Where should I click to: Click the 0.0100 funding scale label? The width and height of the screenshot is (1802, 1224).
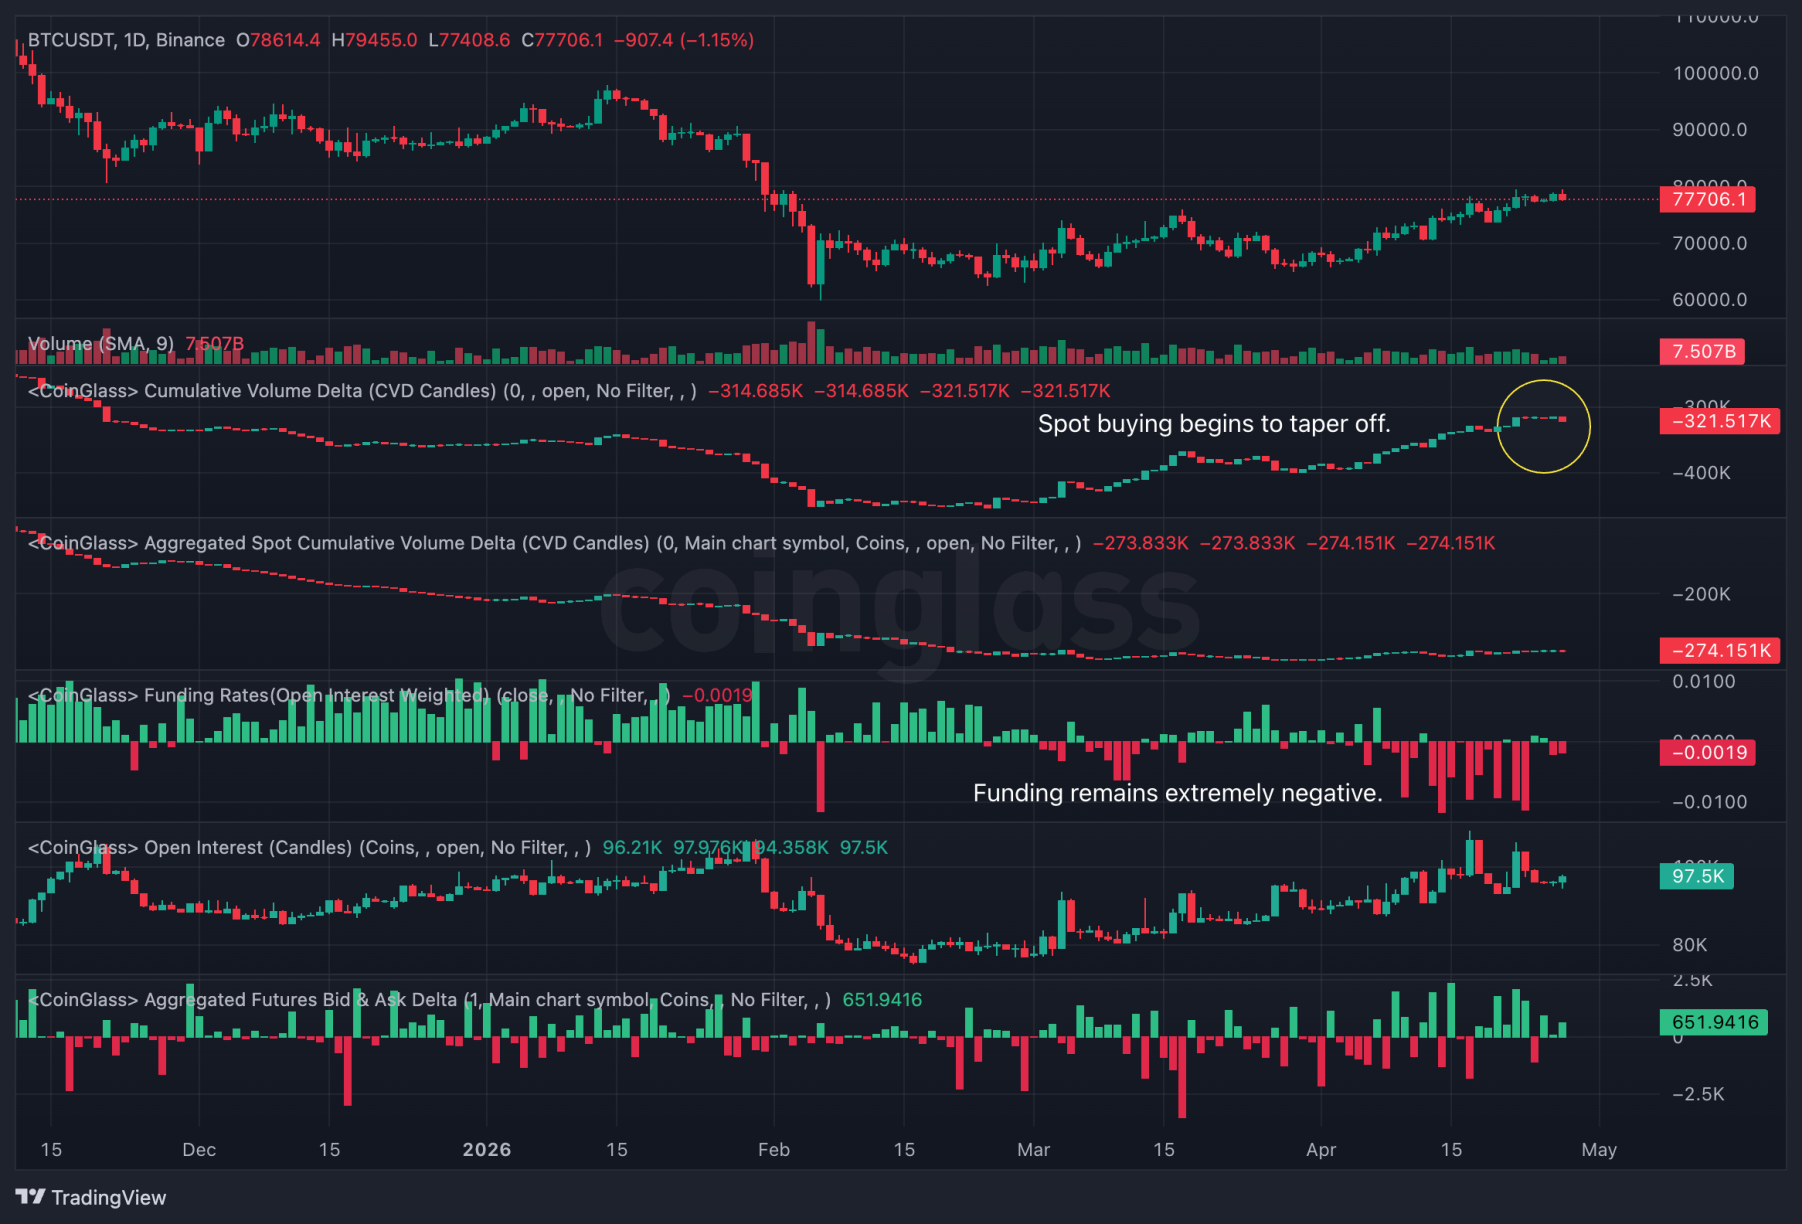(1704, 682)
